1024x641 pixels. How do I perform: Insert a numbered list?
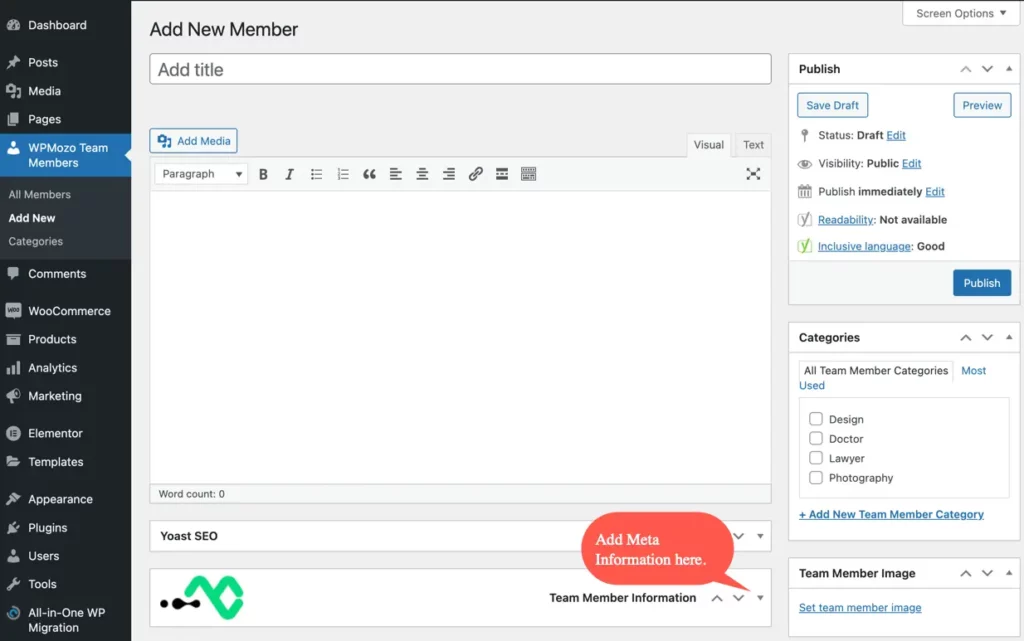pyautogui.click(x=343, y=174)
